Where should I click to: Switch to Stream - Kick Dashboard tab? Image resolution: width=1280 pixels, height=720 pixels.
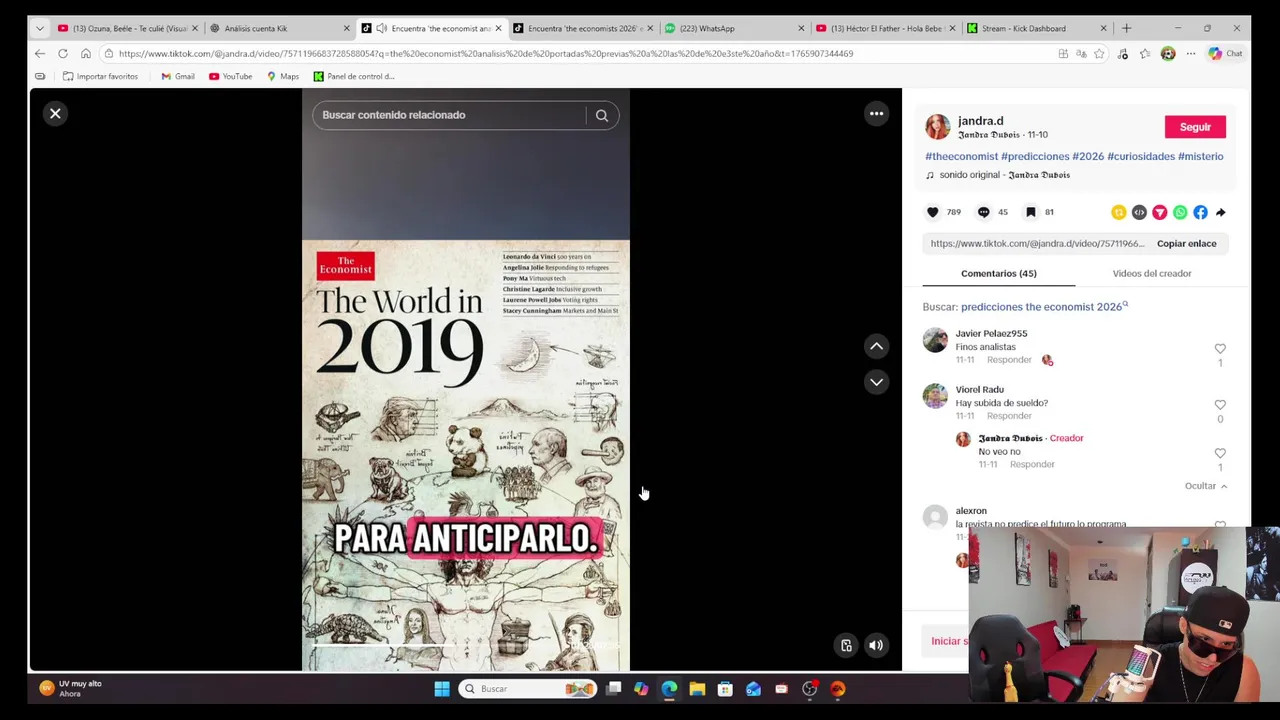1036,28
